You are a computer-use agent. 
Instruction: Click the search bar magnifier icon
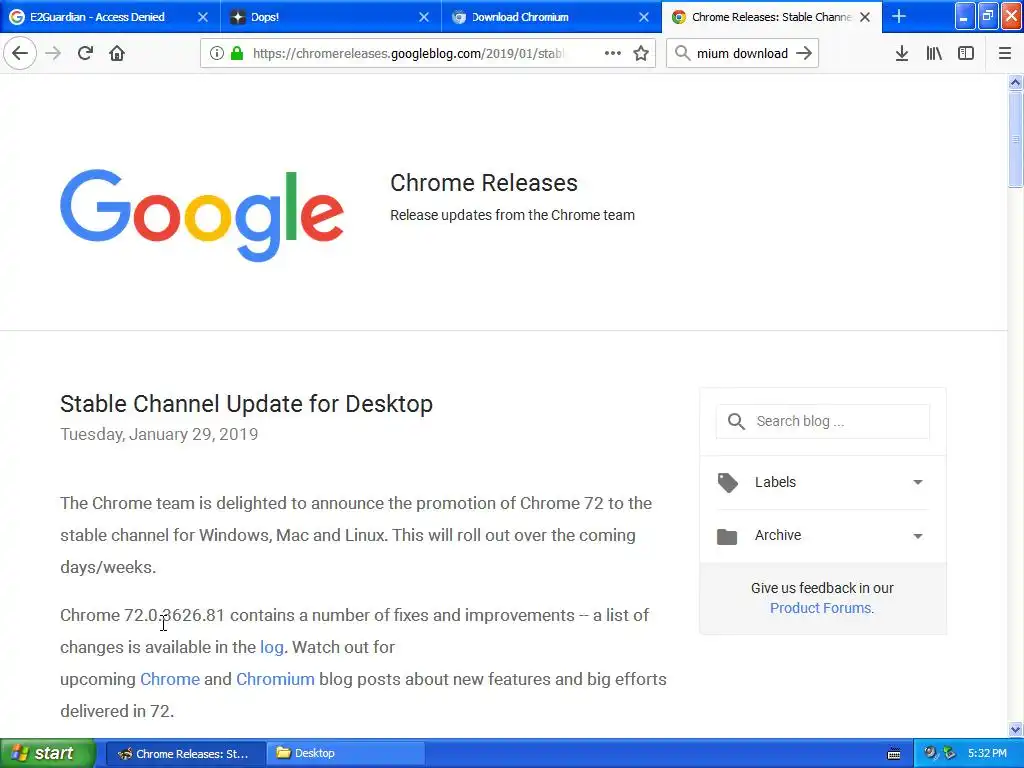tap(682, 53)
